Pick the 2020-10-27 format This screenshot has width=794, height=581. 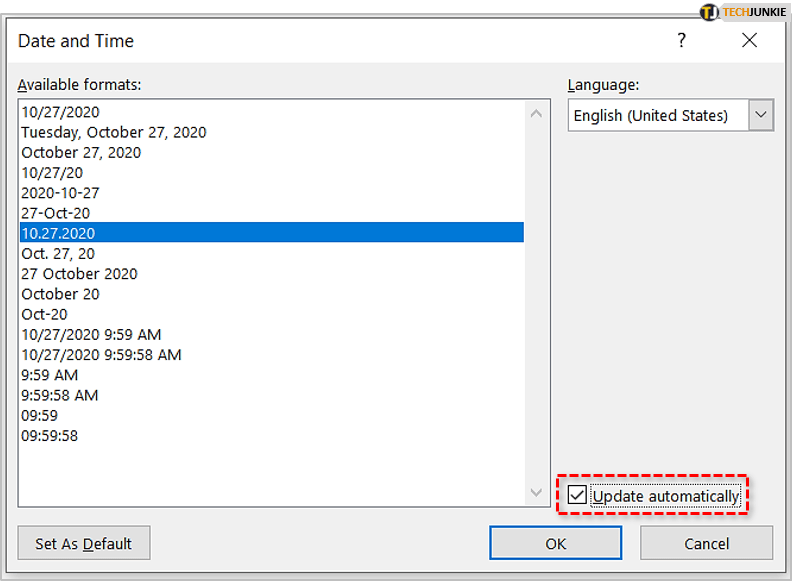point(61,193)
